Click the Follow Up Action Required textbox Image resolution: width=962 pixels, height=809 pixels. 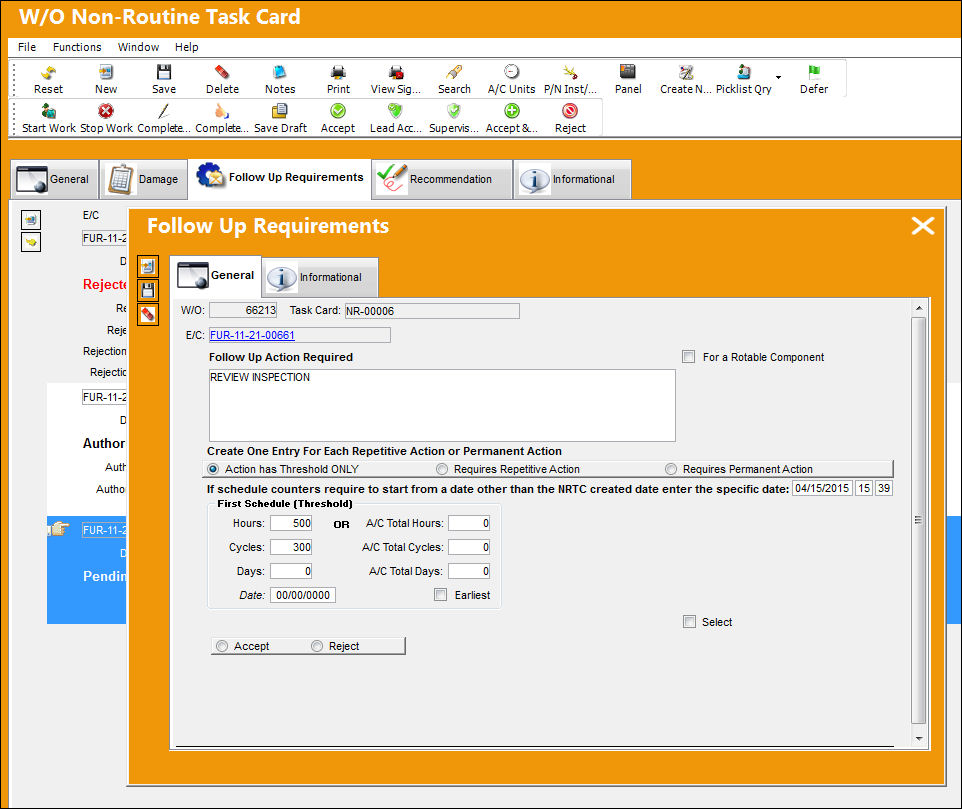point(442,405)
